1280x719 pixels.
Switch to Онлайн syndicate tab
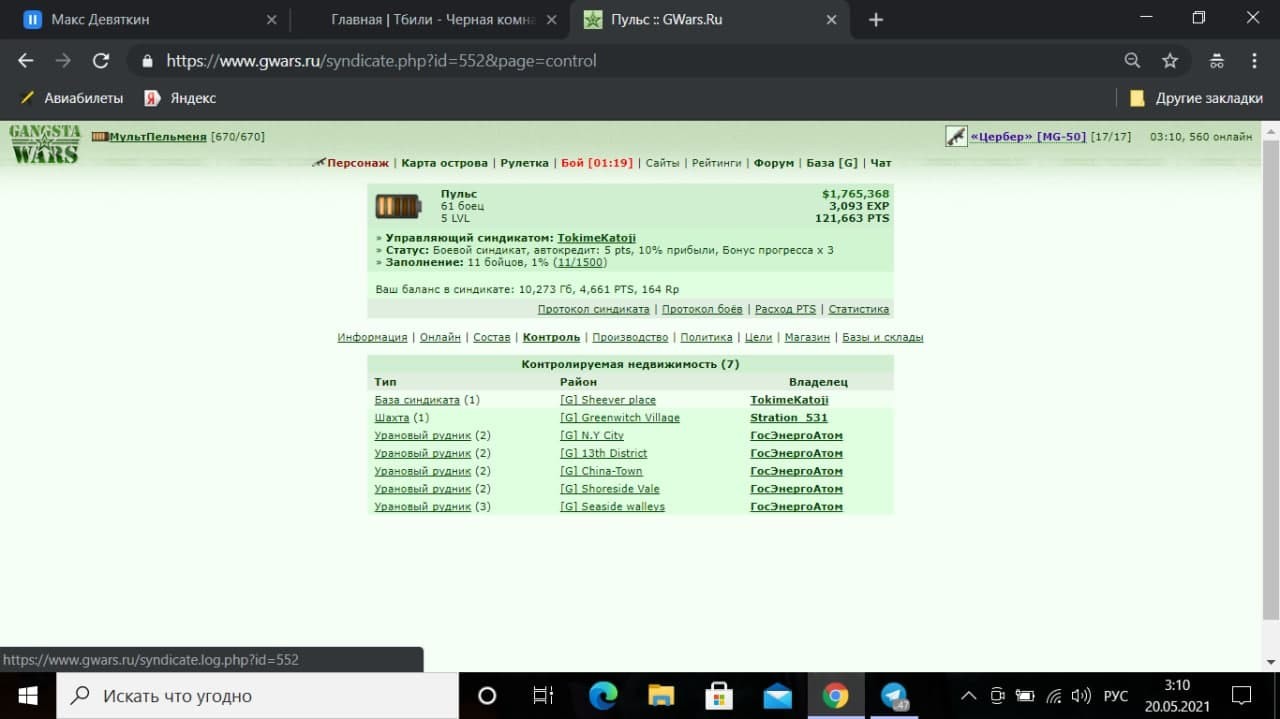tap(440, 338)
